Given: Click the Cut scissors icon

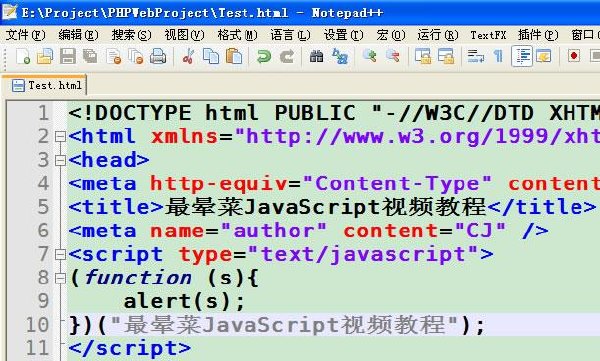Looking at the screenshot, I should 188,56.
